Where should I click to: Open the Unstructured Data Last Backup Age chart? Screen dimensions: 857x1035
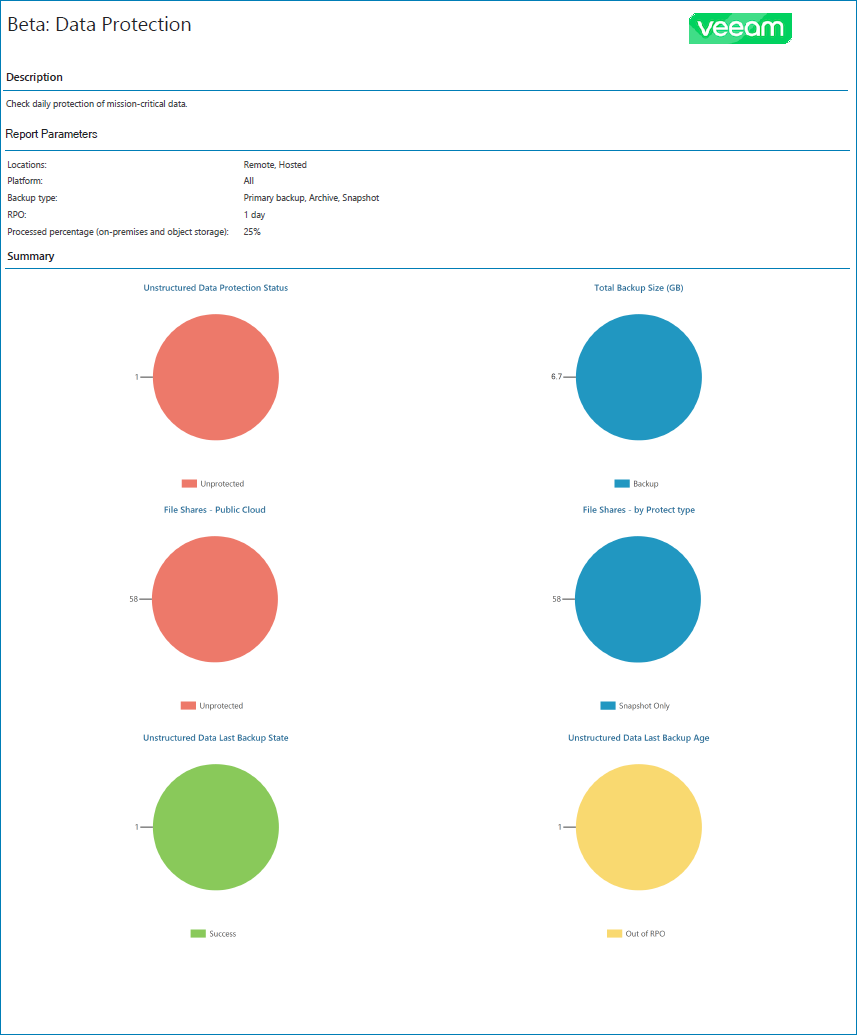638,737
